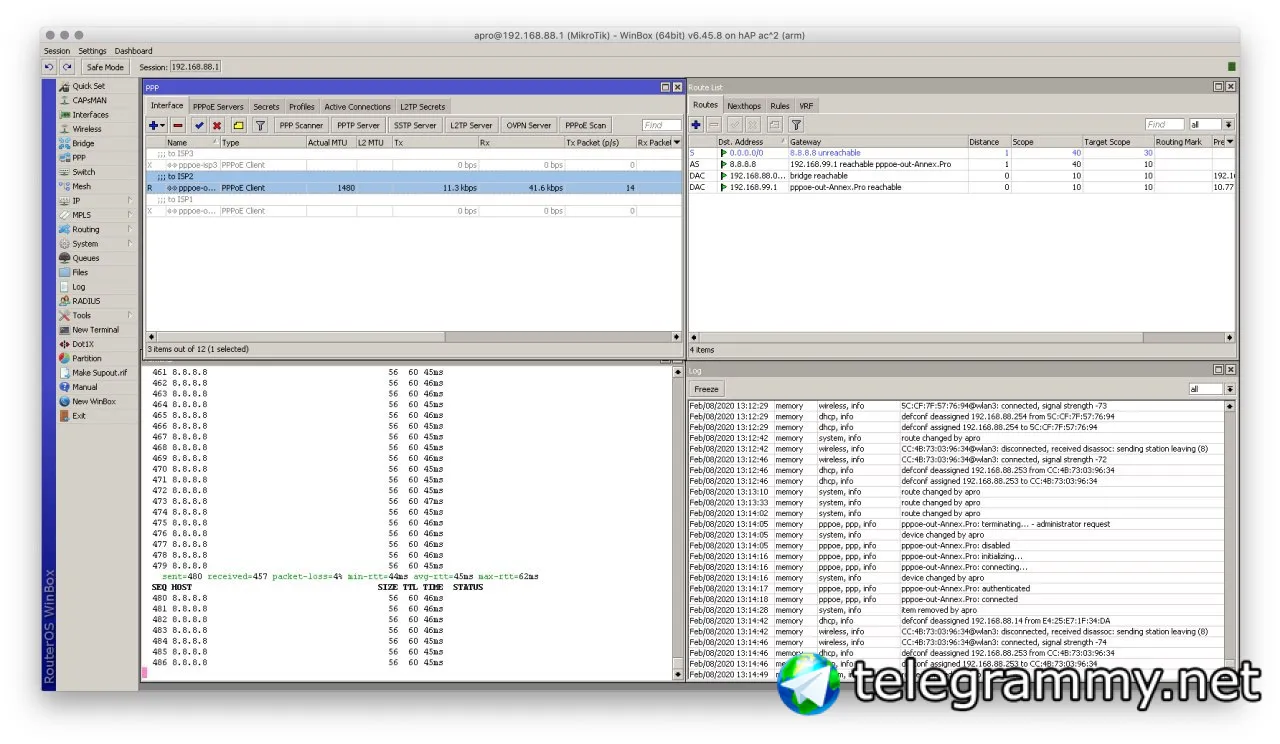Open Bridge from the sidebar
Viewport: 1280px width, 744px height.
coord(83,143)
